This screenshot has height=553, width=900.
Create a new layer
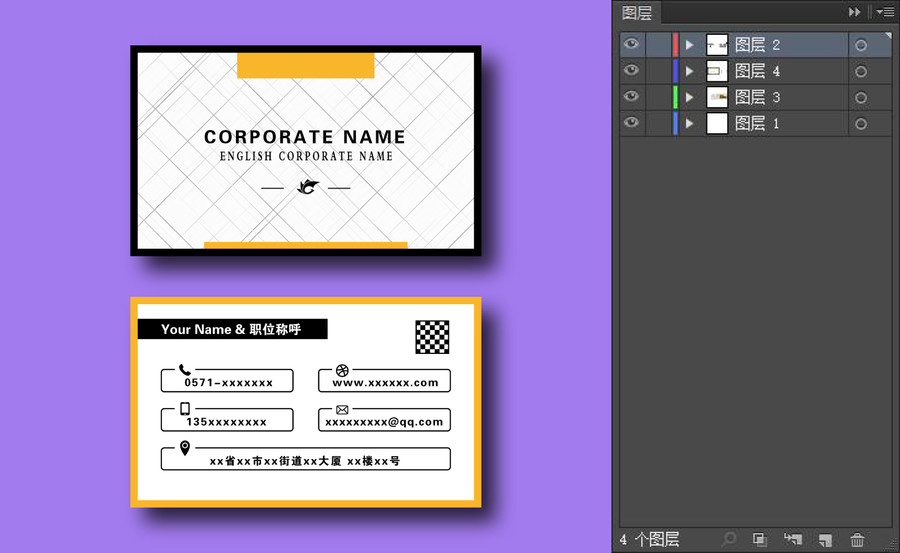(825, 539)
